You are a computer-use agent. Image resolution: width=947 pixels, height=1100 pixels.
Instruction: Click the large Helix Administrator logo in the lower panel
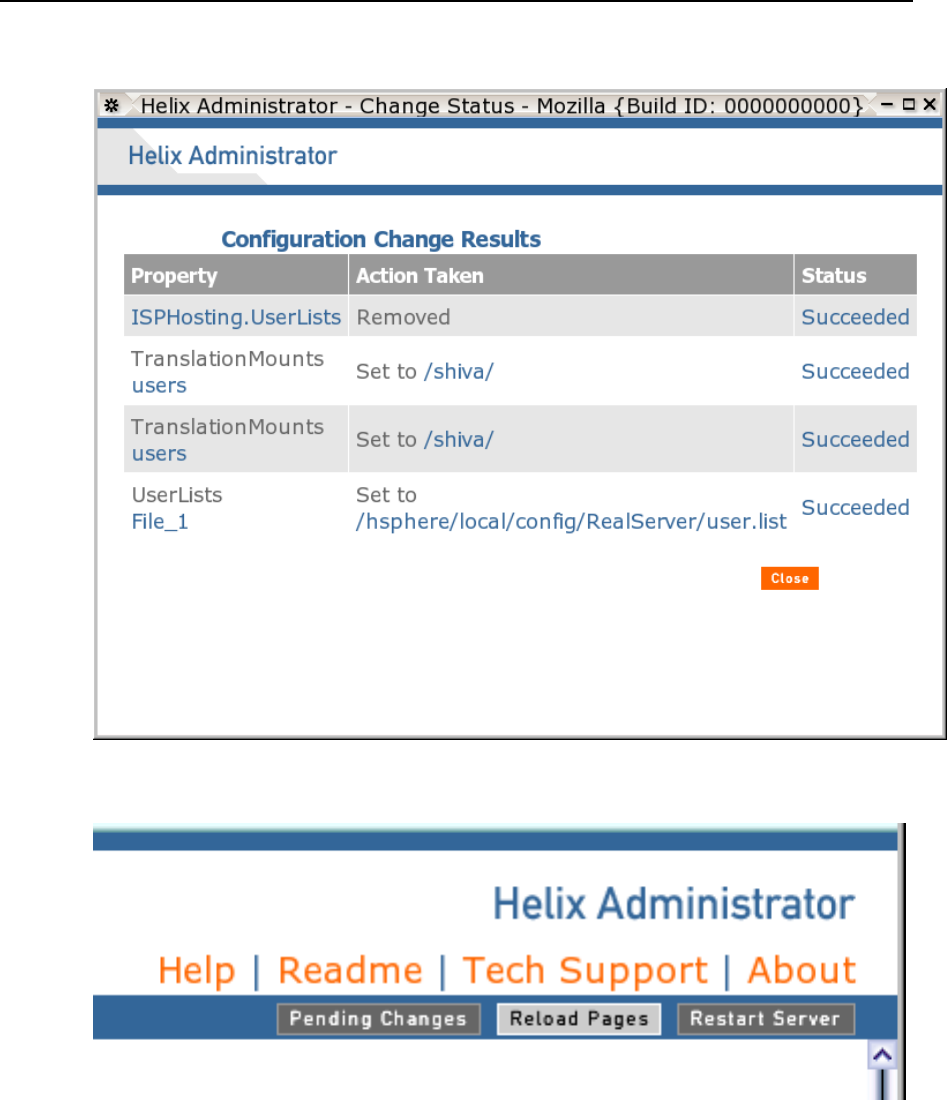point(674,904)
